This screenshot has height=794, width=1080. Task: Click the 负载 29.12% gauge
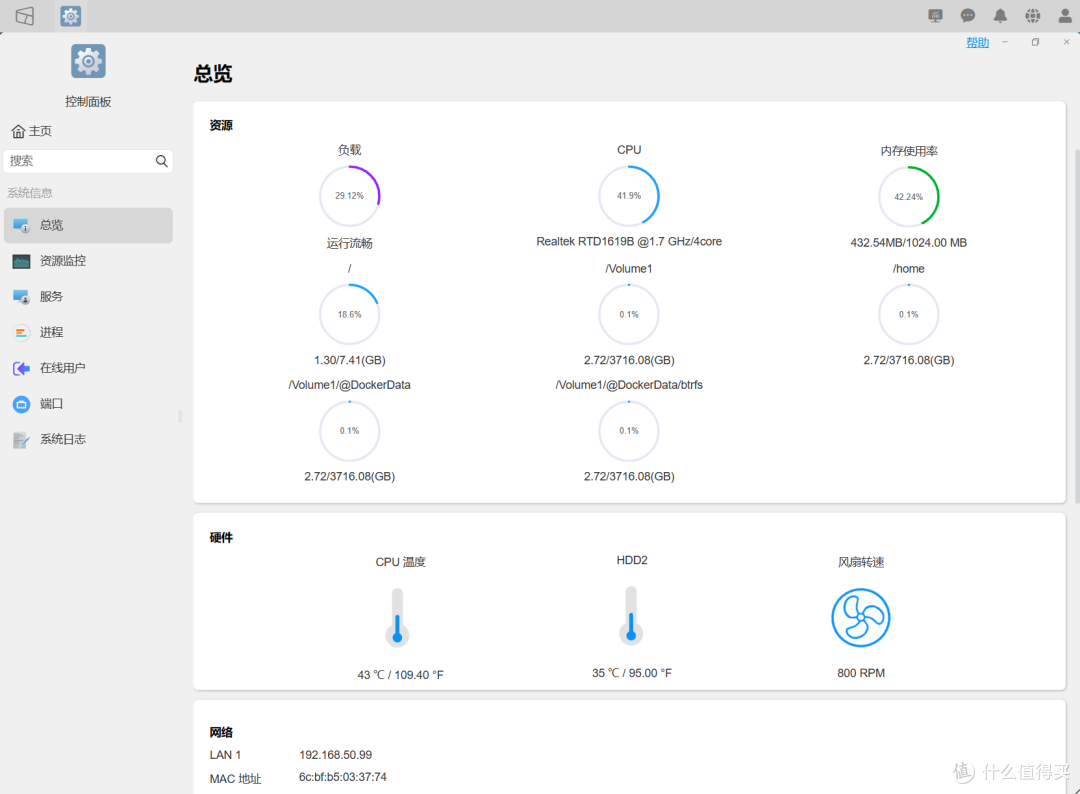(x=350, y=196)
